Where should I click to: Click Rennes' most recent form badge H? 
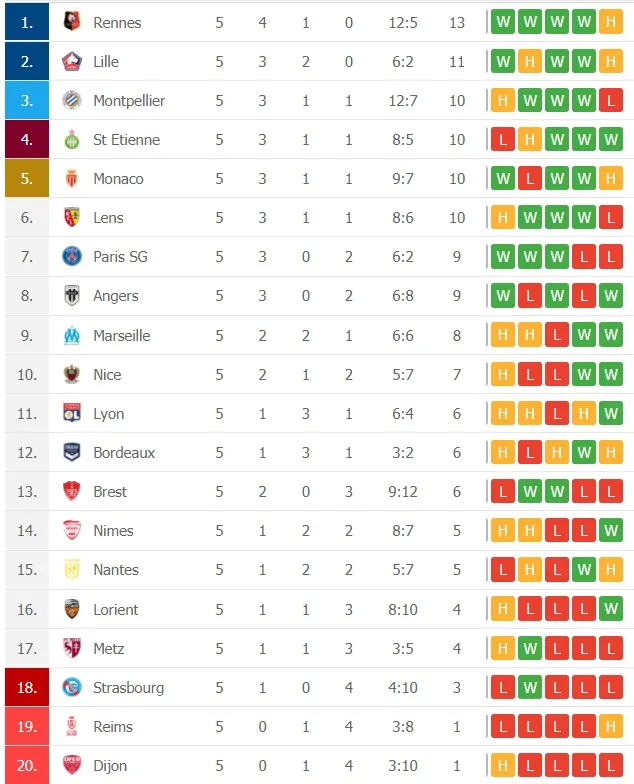point(611,22)
